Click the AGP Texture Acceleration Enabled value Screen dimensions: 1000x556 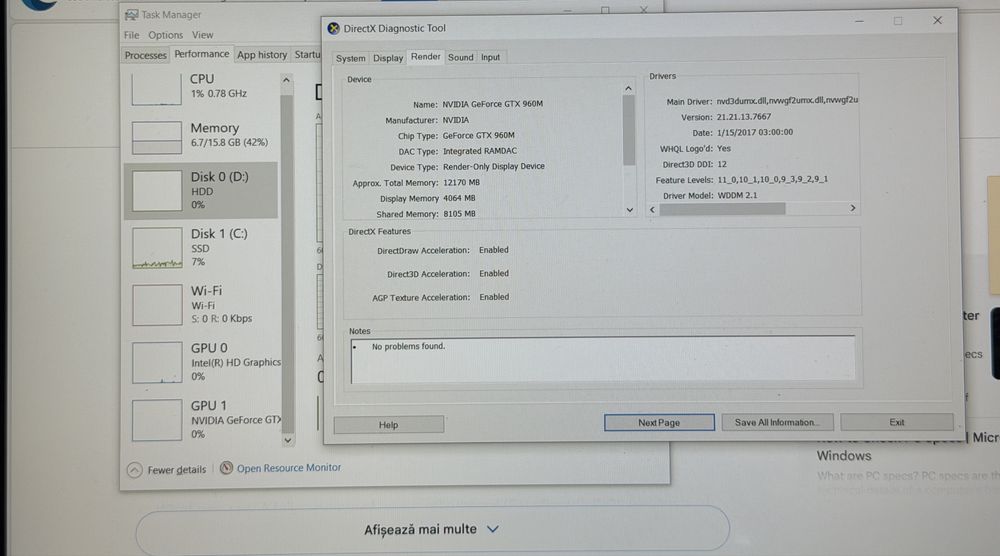coord(494,297)
